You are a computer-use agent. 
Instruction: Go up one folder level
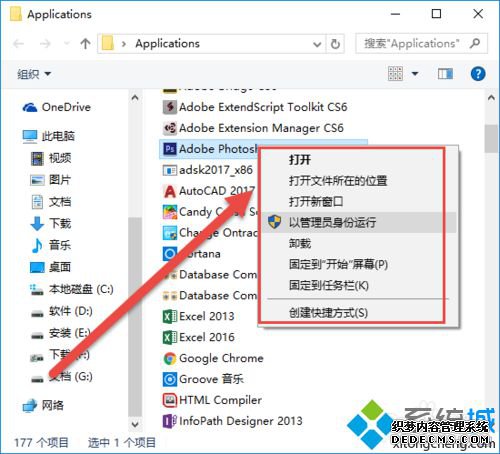pyautogui.click(x=85, y=44)
